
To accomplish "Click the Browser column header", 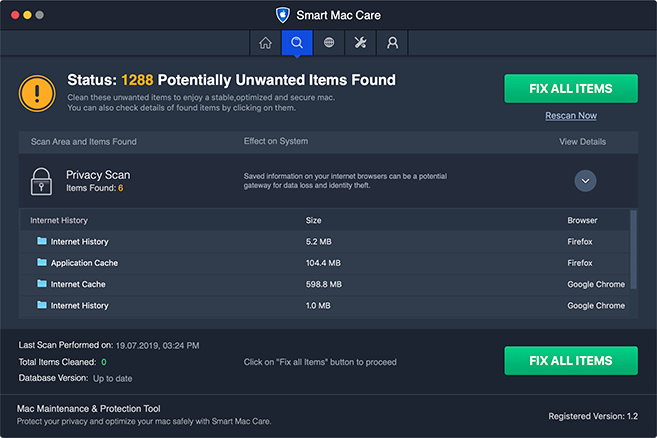I will [x=582, y=220].
